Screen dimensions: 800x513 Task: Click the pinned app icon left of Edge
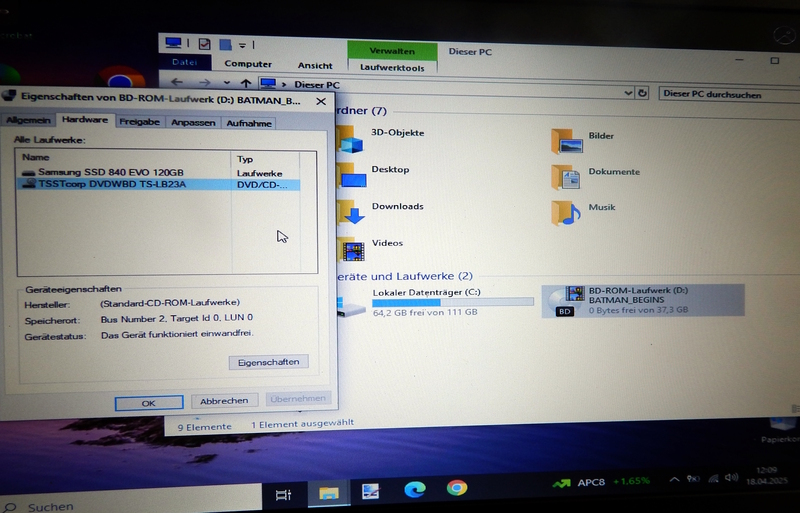[x=370, y=492]
